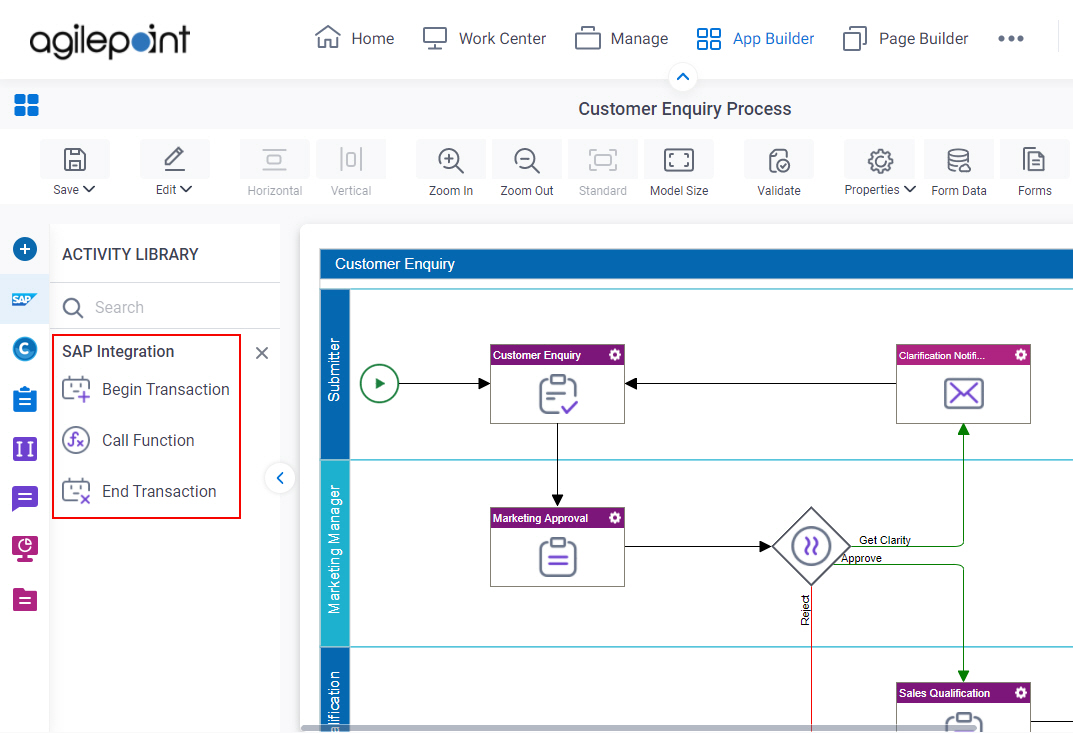This screenshot has height=733, width=1073.
Task: Click the SAP Integration group heading
Action: click(x=118, y=352)
